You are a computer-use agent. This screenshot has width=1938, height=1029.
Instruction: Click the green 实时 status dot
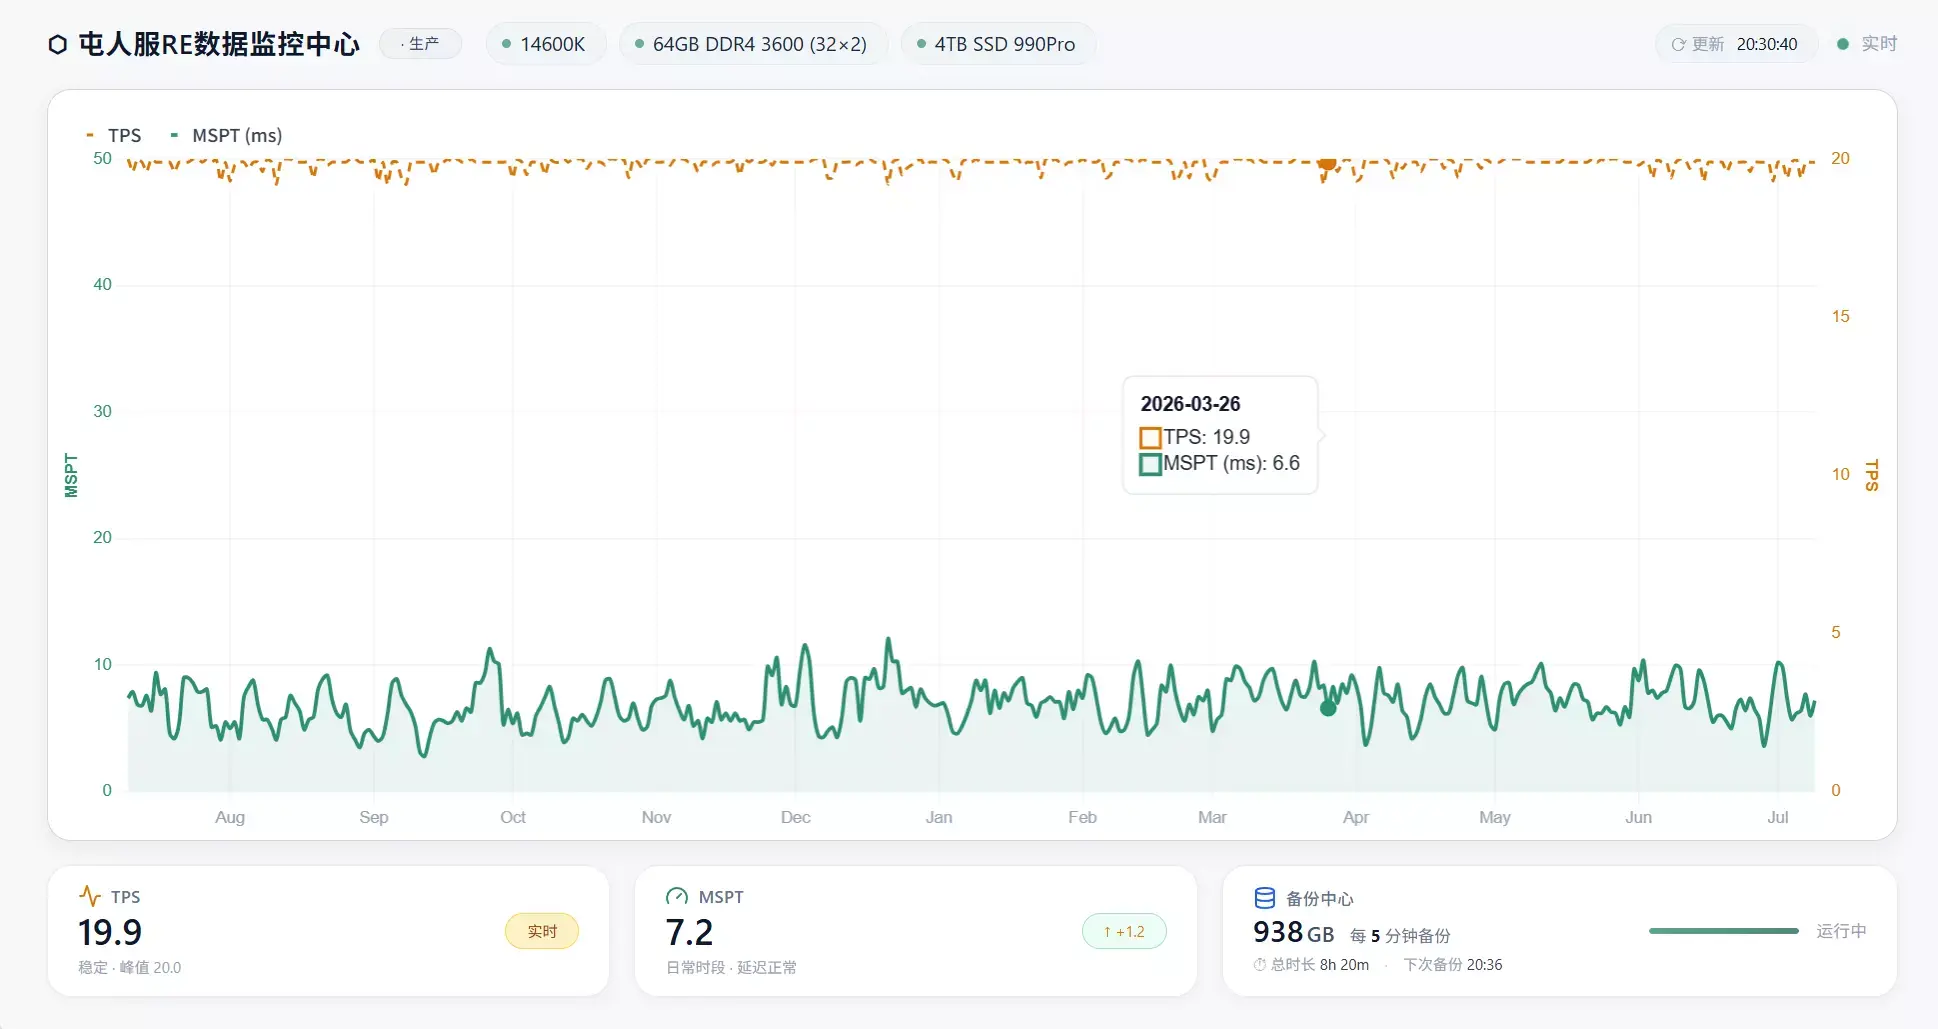coord(1843,44)
